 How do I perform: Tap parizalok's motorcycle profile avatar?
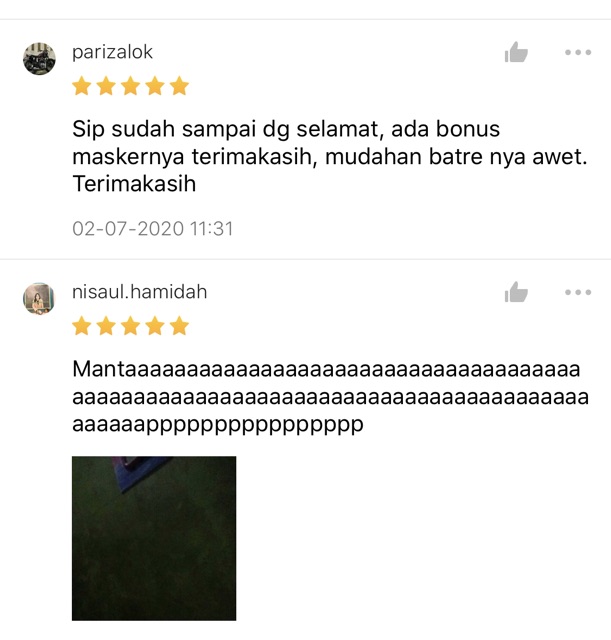coord(39,58)
